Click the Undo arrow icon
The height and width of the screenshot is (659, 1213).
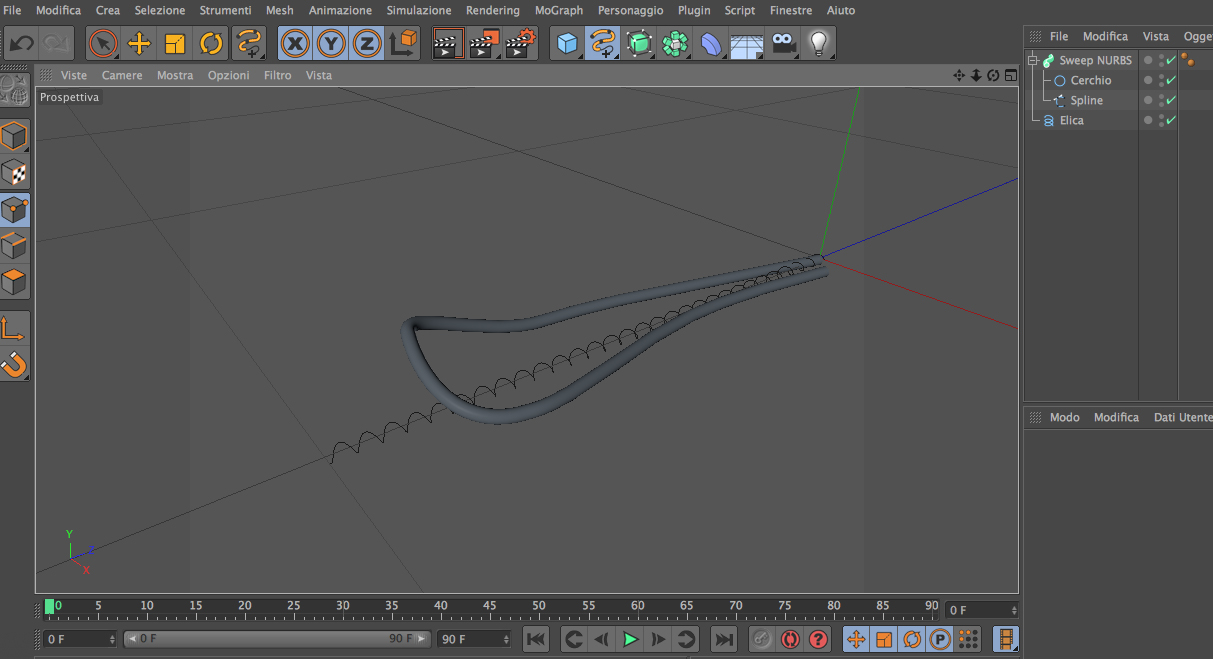pos(22,43)
